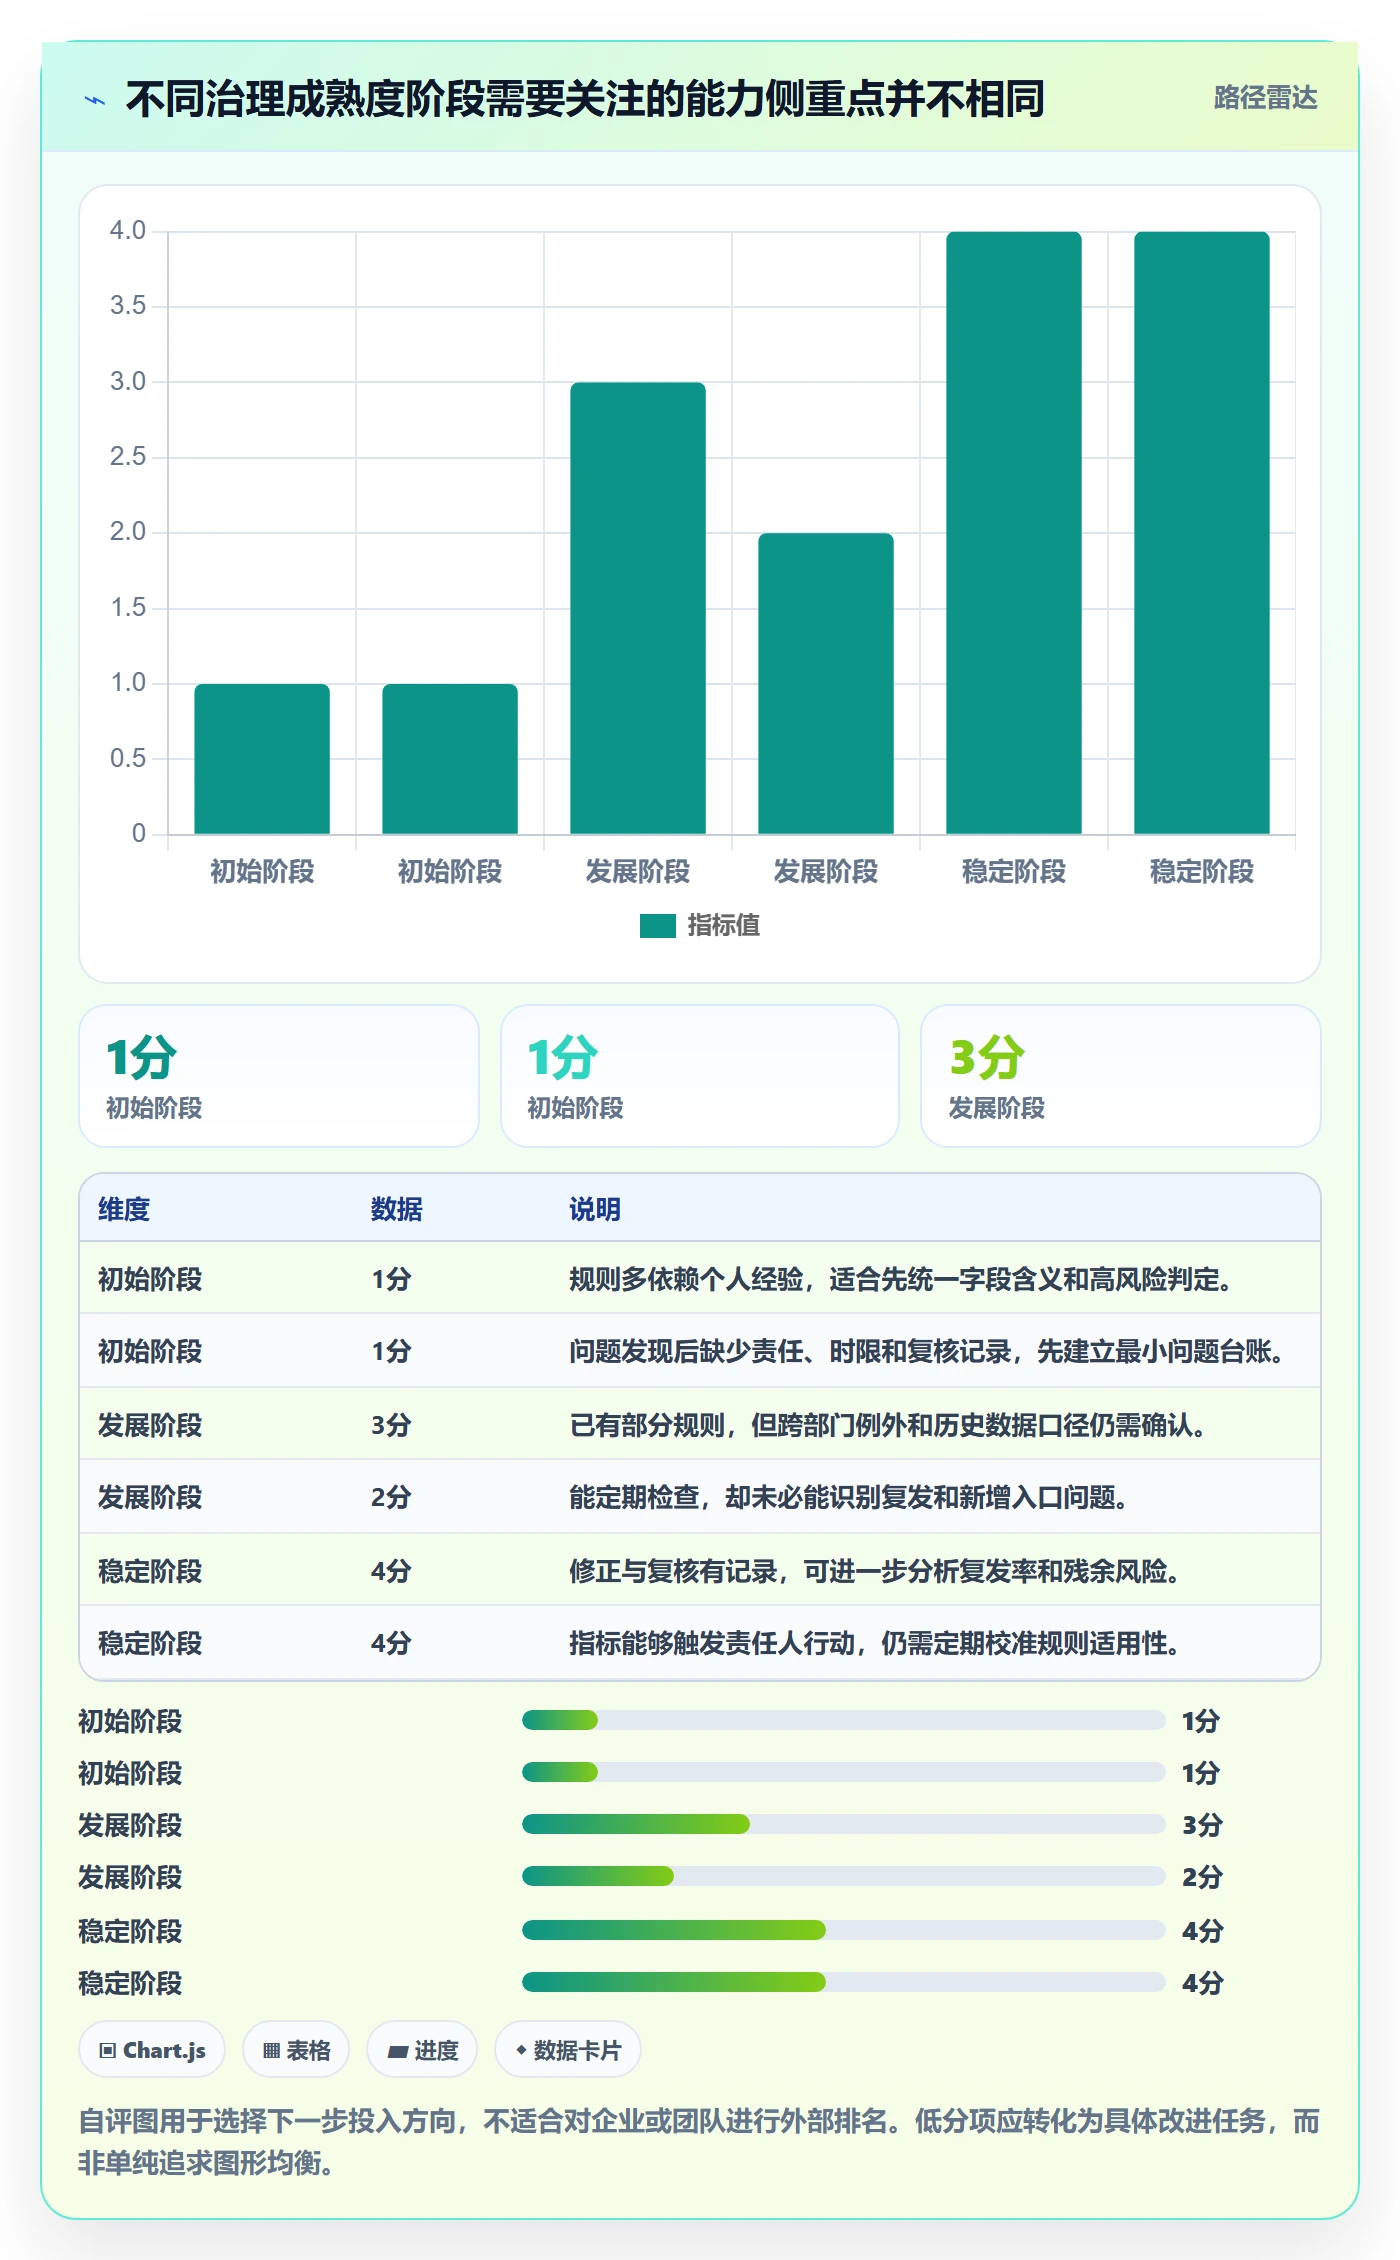Toggle the 指标值 legend color swatch
Image resolution: width=1400 pixels, height=2260 pixels.
[x=658, y=926]
